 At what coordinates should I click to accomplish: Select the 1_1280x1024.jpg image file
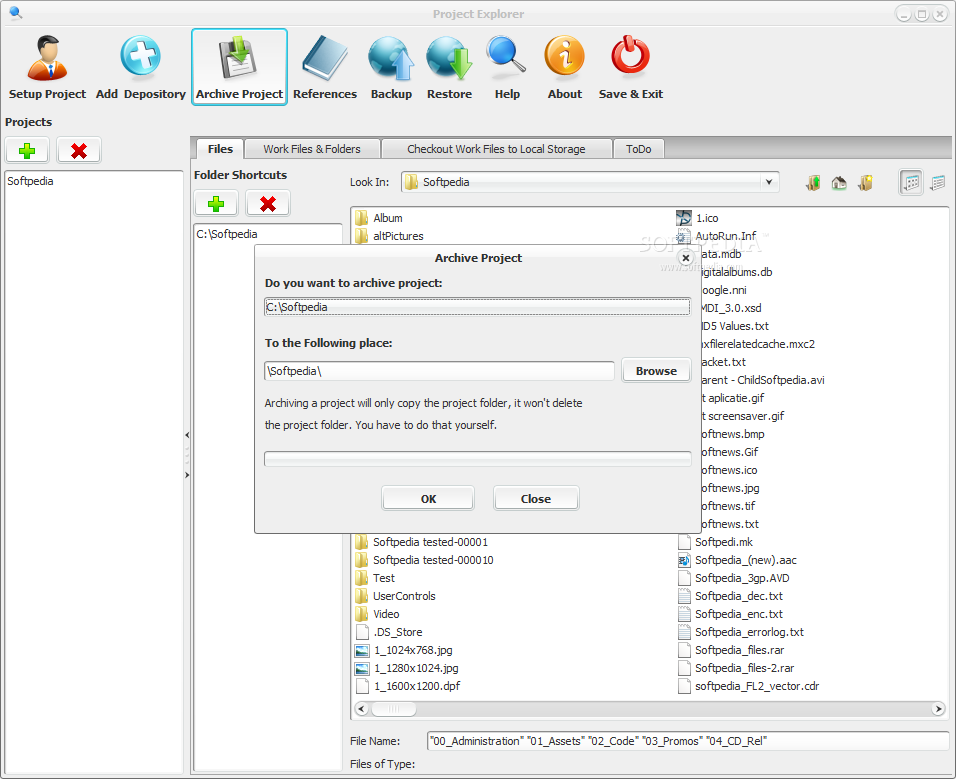[x=407, y=668]
